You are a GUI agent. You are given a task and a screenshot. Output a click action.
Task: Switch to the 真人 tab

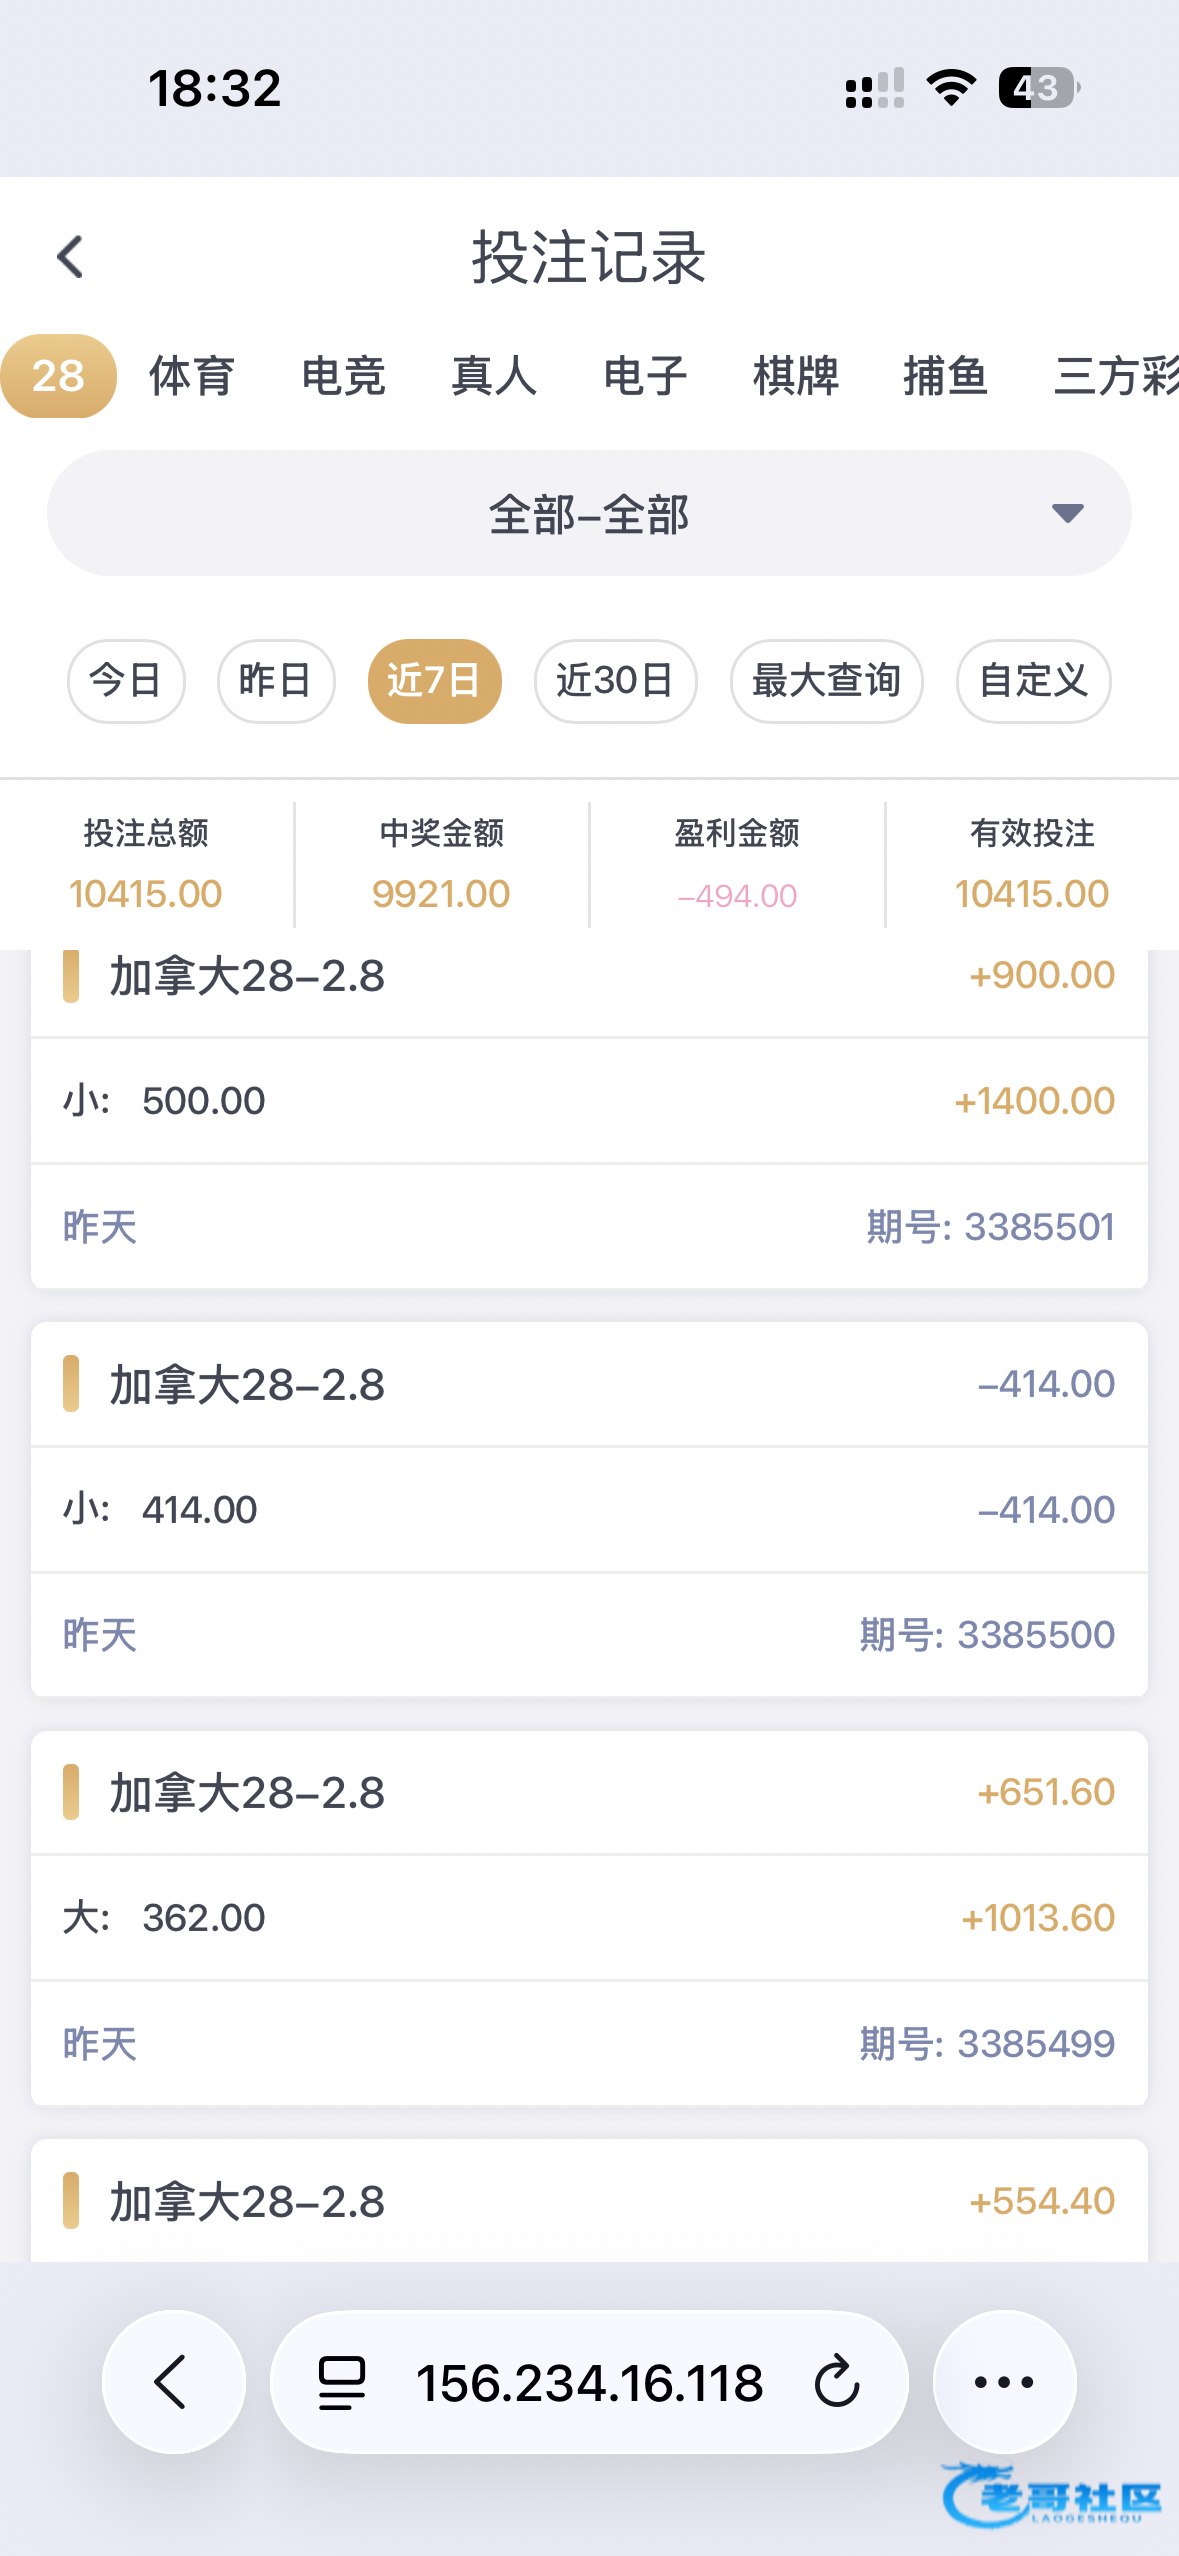click(494, 376)
